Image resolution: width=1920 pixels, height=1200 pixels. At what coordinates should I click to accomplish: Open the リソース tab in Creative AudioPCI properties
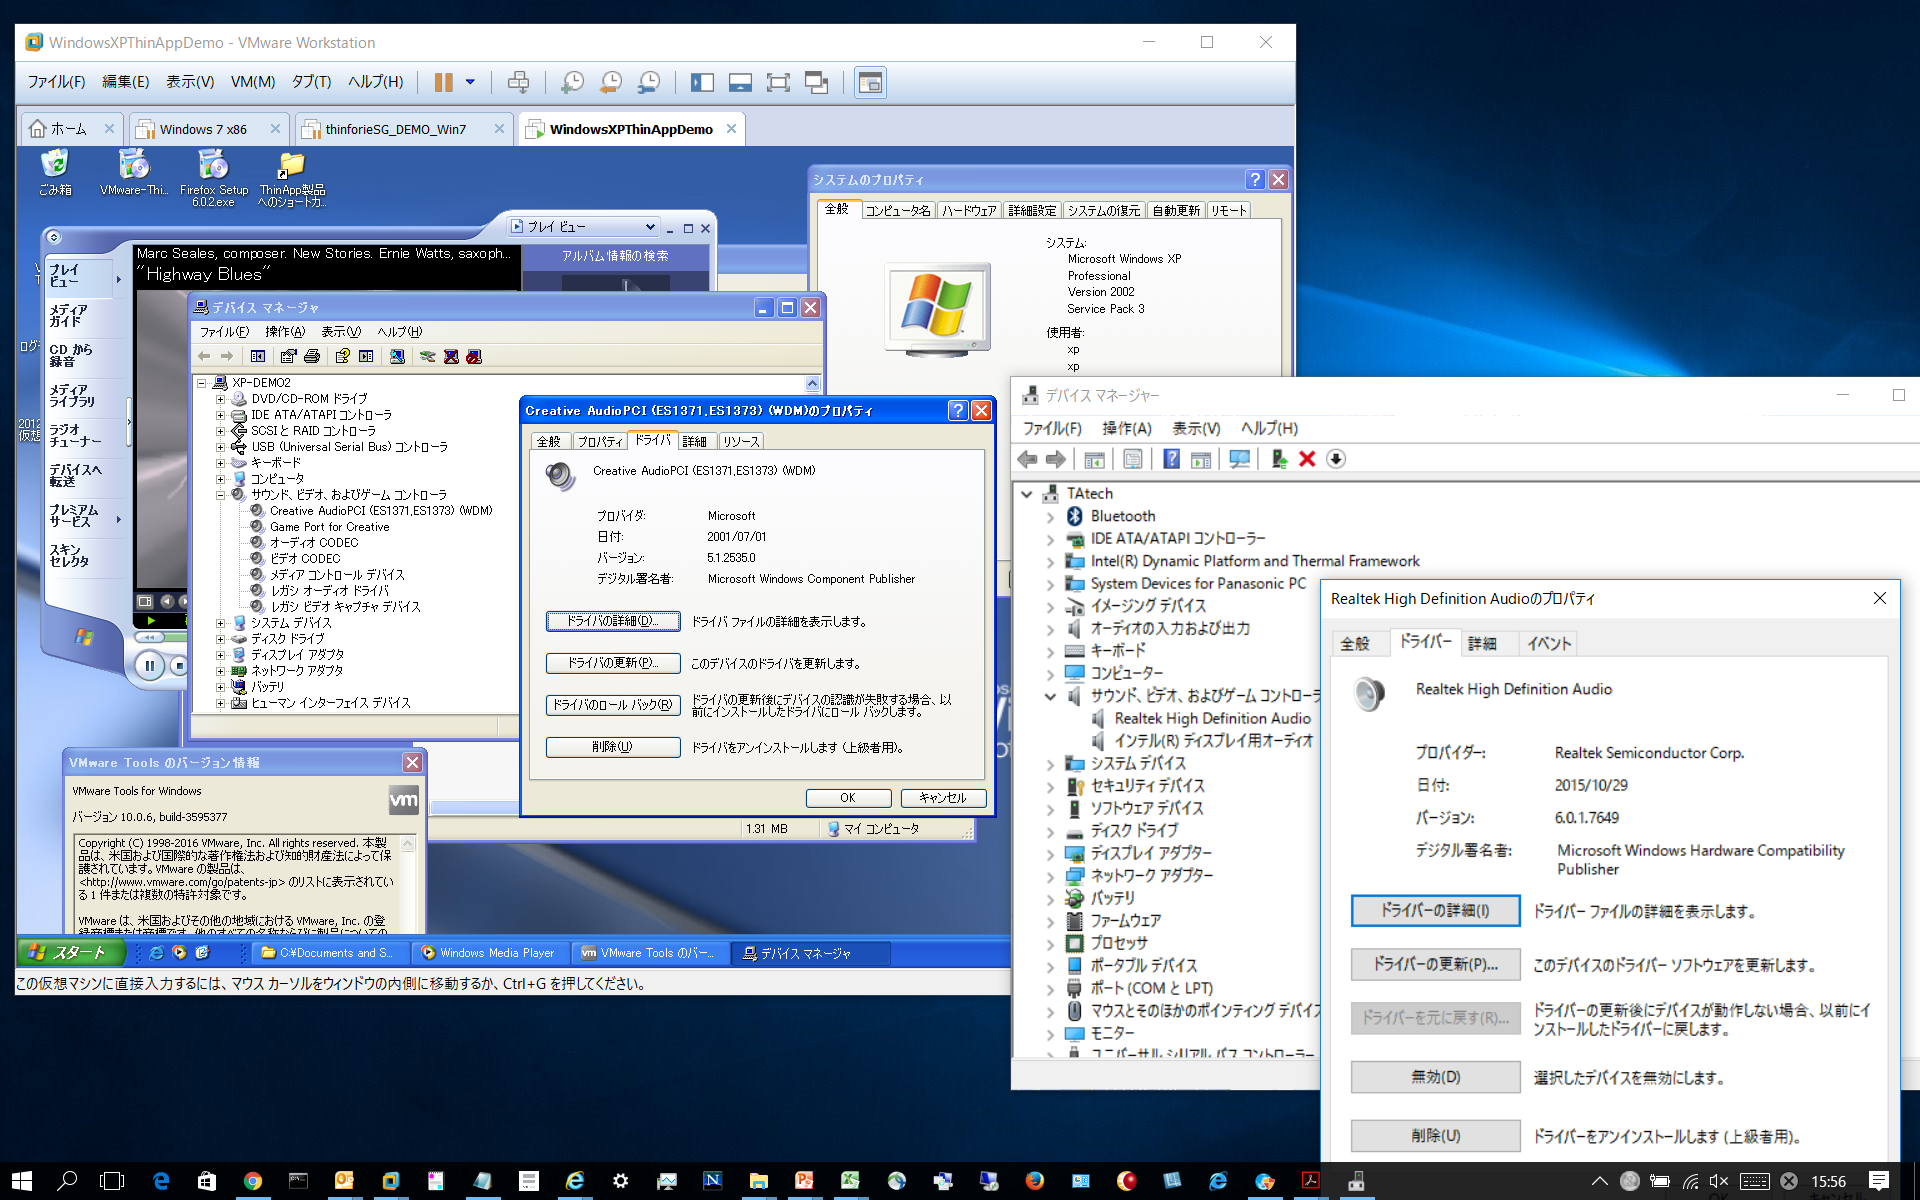point(741,441)
